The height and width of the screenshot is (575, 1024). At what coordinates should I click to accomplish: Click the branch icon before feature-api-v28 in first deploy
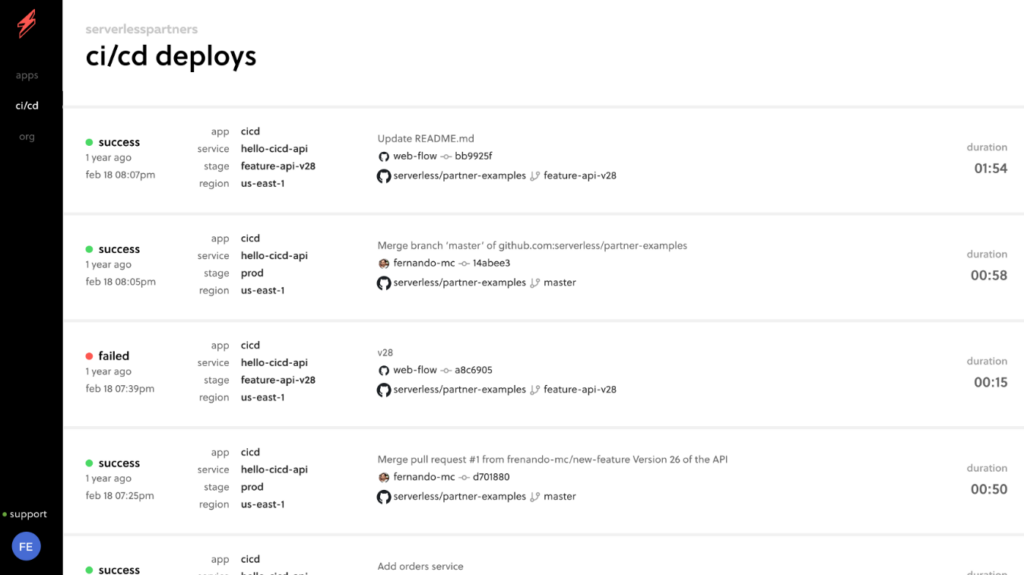535,176
